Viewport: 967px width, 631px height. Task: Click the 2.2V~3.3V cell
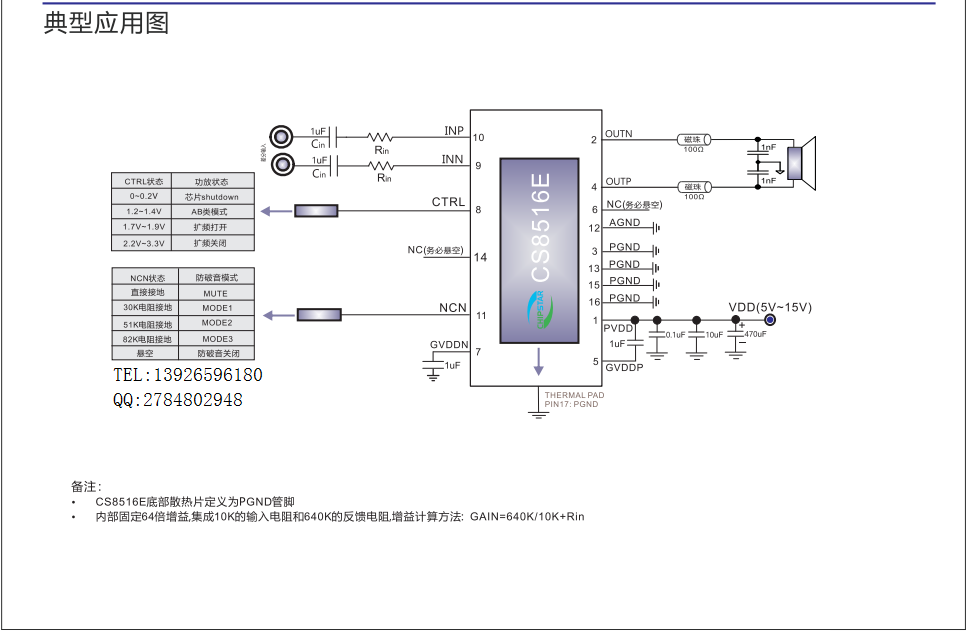click(144, 243)
